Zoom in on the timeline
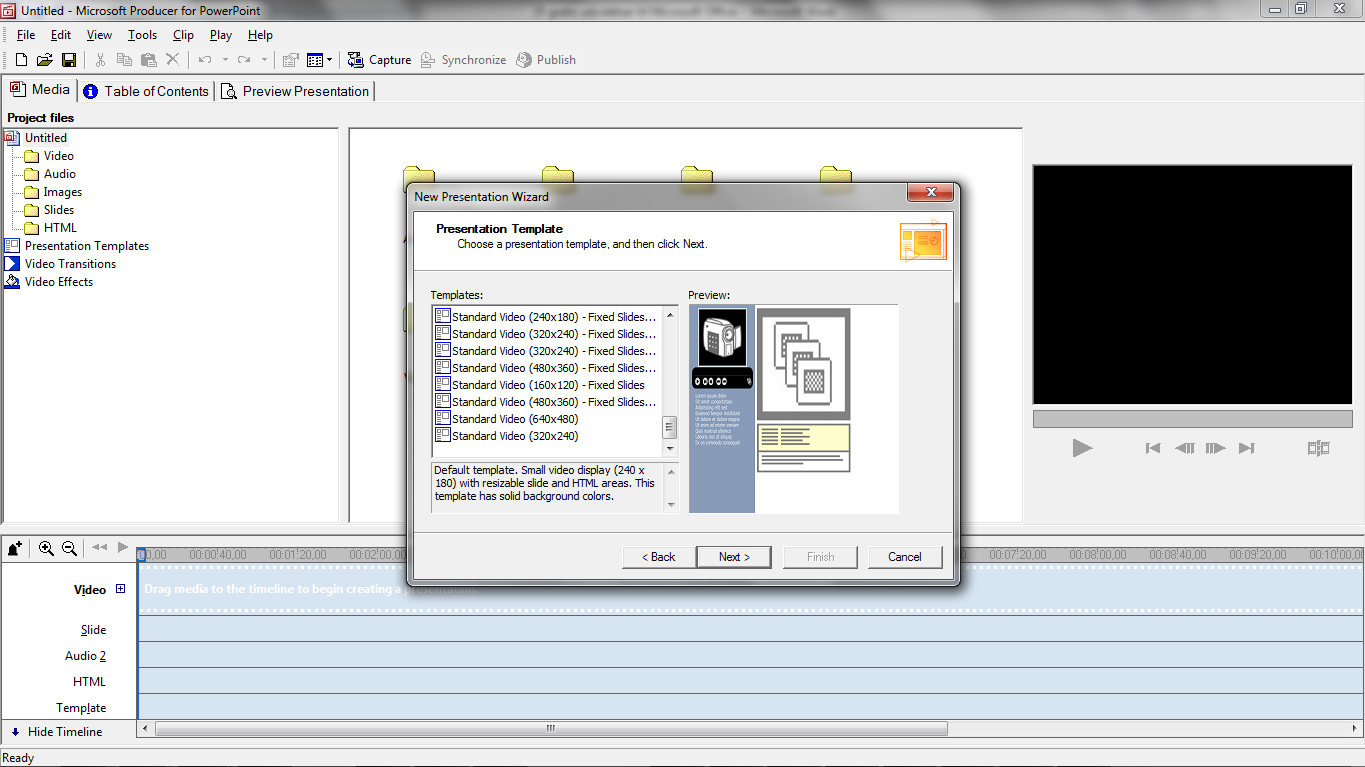This screenshot has width=1365, height=767. coord(46,548)
